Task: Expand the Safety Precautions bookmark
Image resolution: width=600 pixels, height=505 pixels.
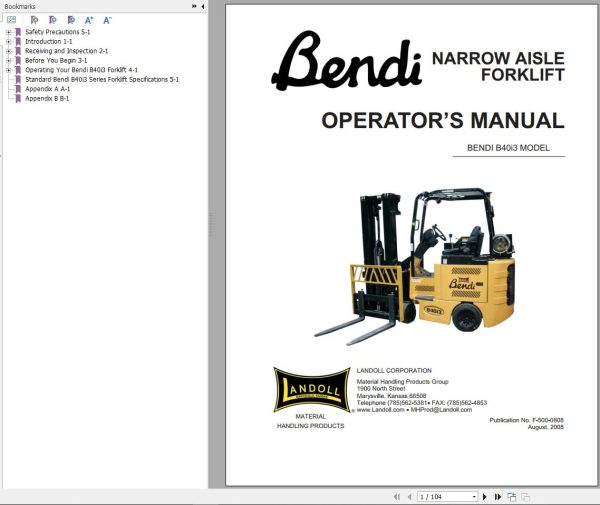Action: click(x=8, y=33)
